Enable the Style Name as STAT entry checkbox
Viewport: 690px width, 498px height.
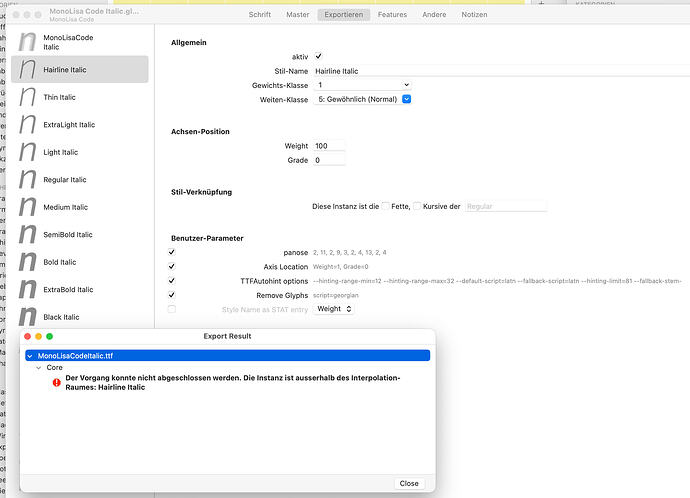tap(172, 309)
